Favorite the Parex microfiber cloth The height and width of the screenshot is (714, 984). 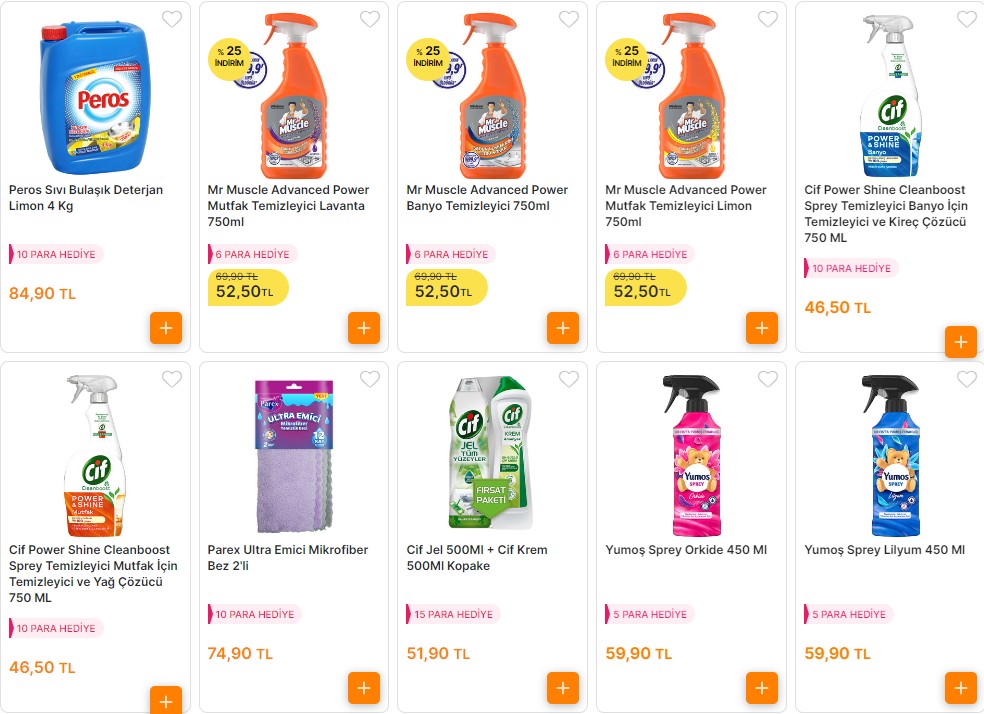(x=370, y=379)
